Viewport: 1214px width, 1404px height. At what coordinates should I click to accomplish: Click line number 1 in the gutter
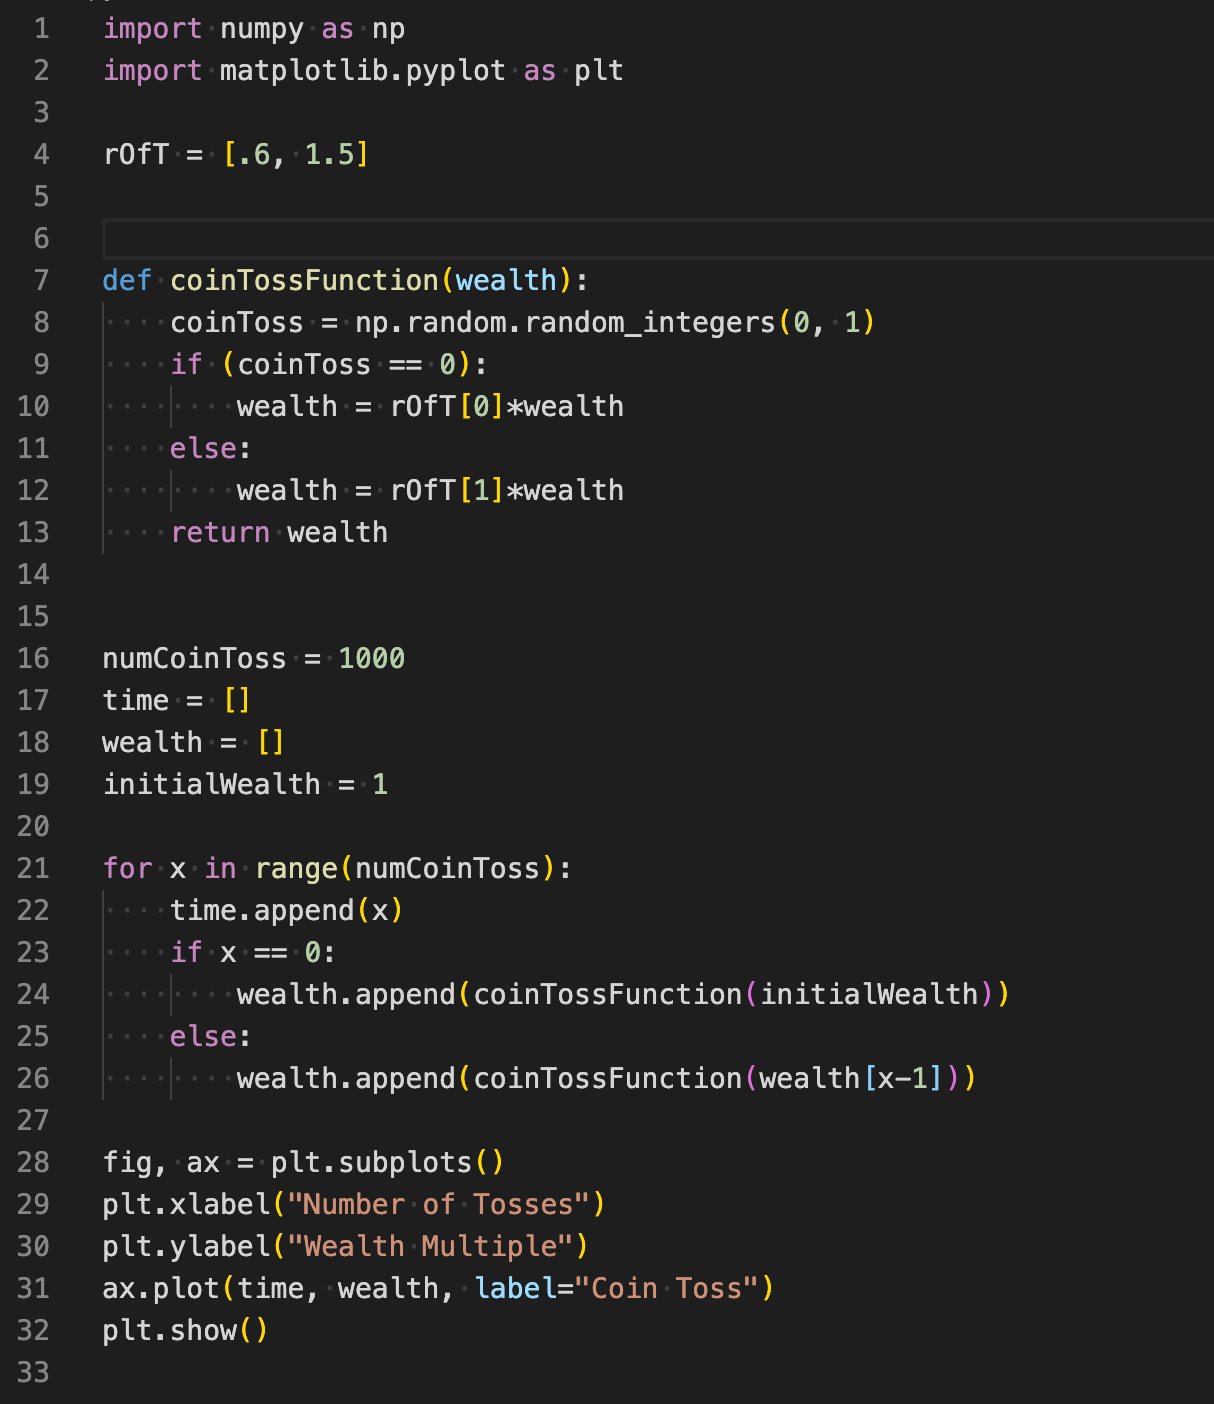tap(41, 29)
